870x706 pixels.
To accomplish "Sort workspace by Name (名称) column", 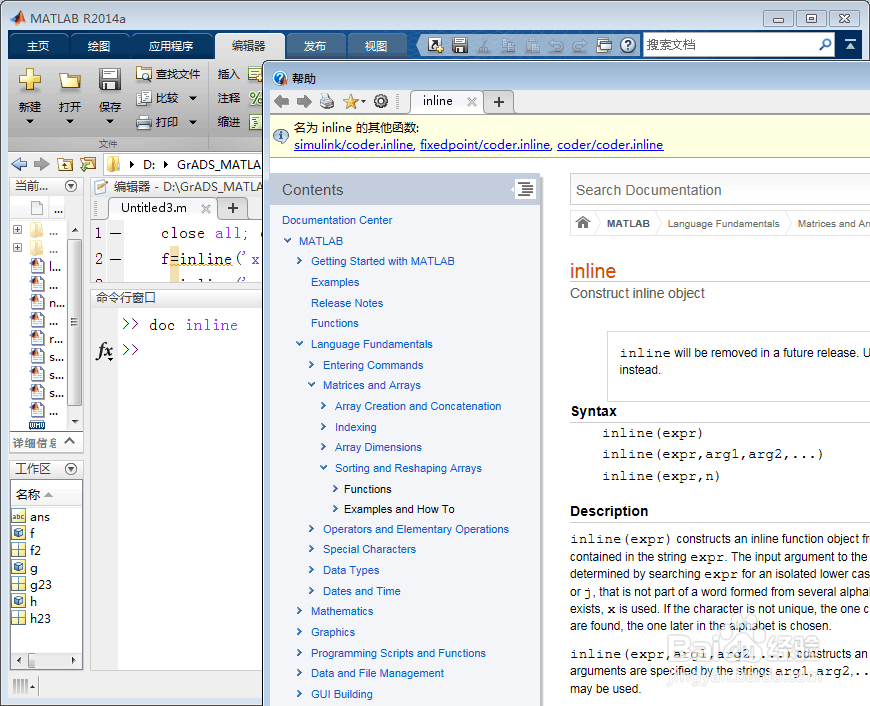I will 33,494.
